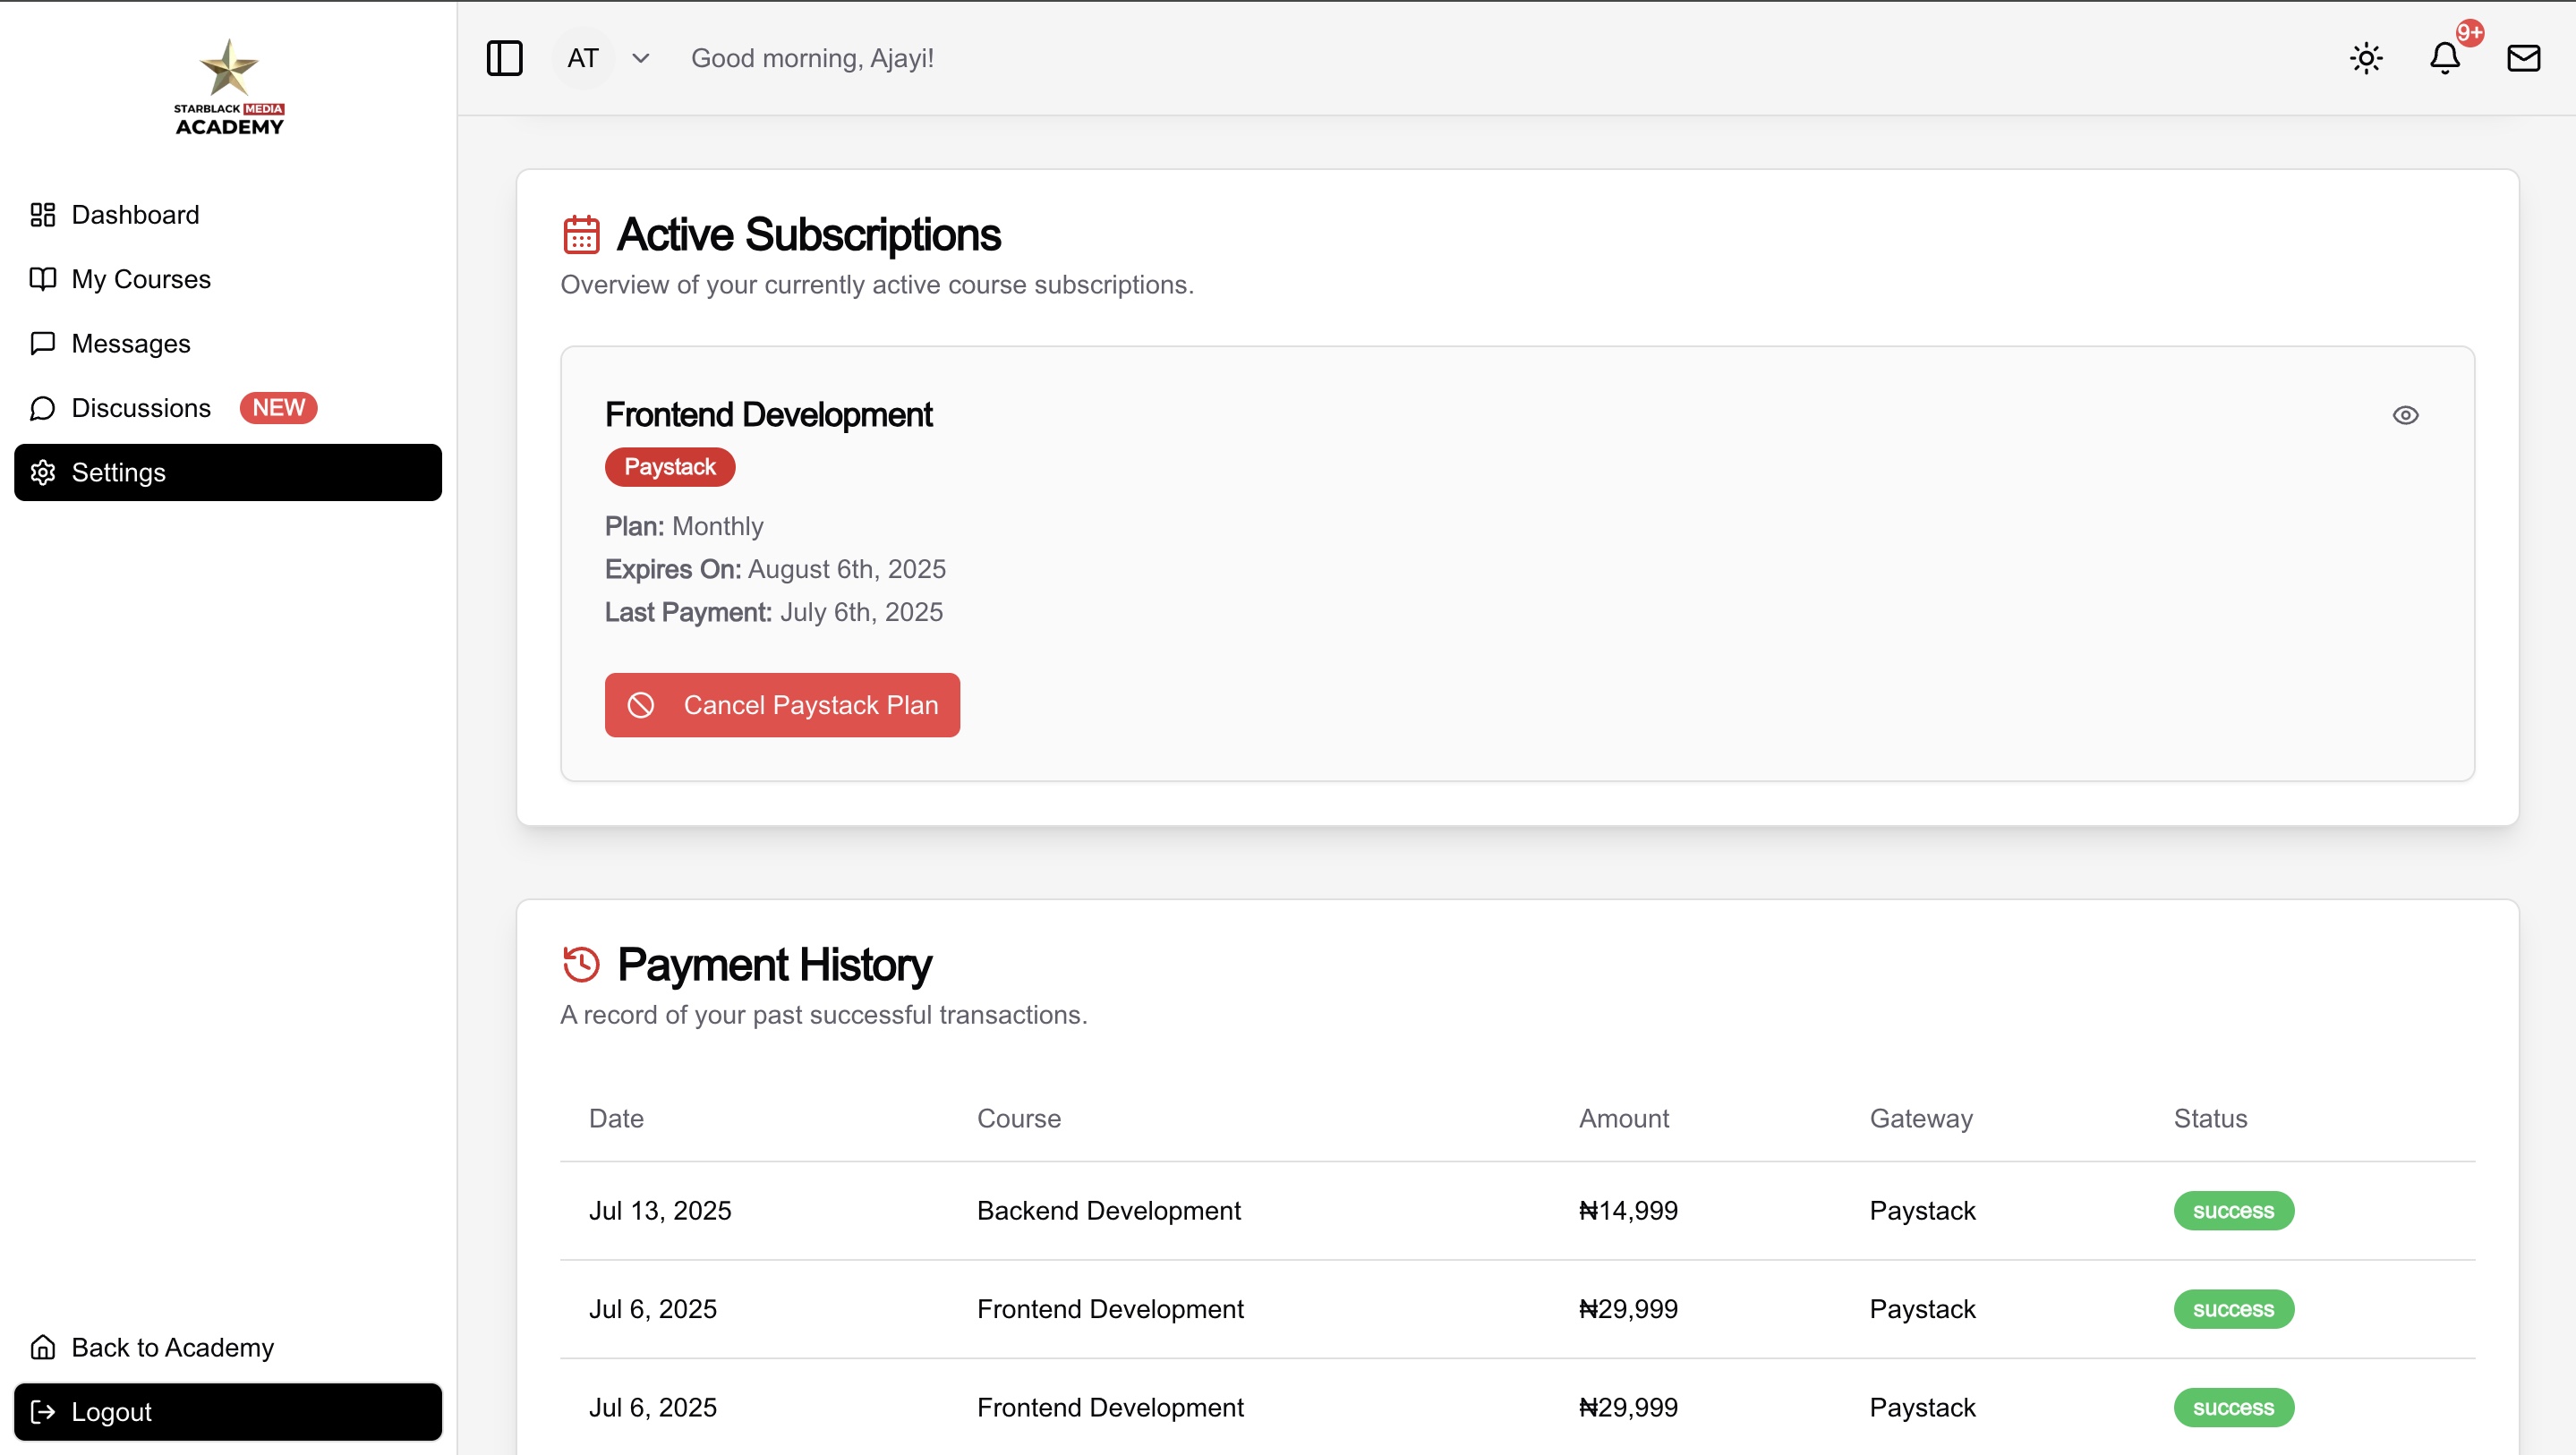
Task: Switch to Back to Academy menu item
Action: (172, 1347)
